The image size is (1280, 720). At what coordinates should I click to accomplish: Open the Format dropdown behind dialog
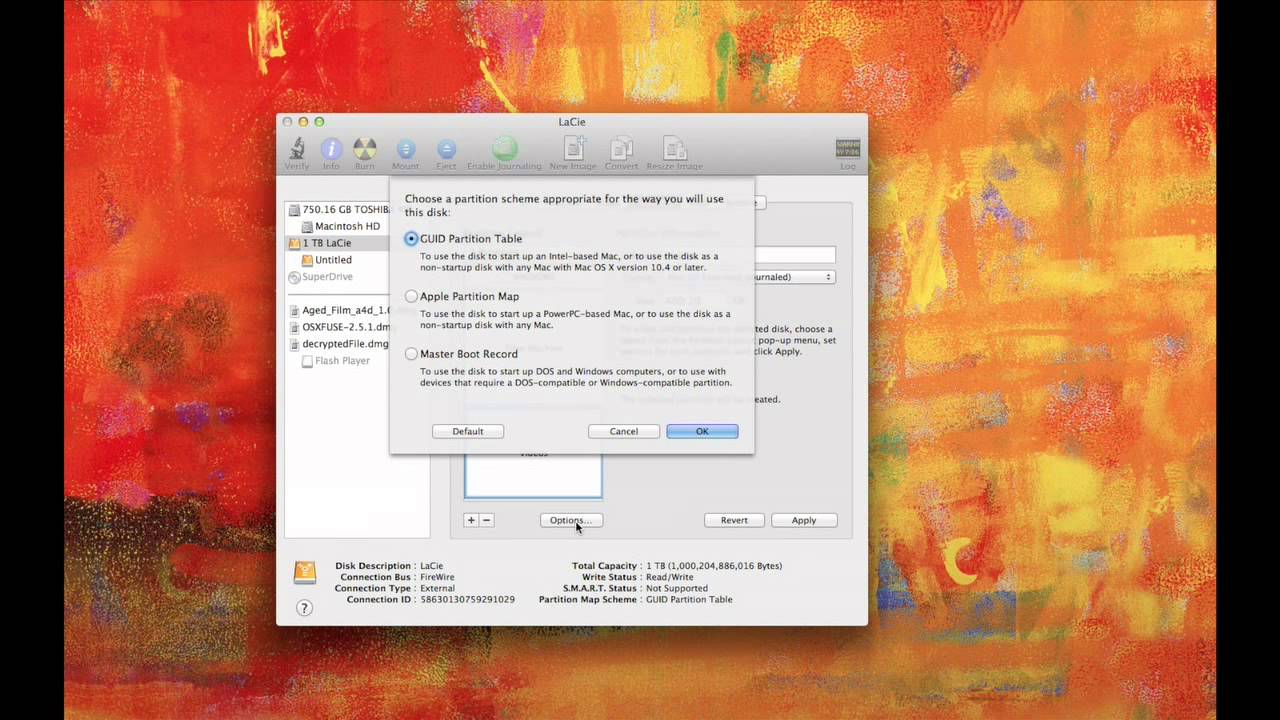(795, 277)
